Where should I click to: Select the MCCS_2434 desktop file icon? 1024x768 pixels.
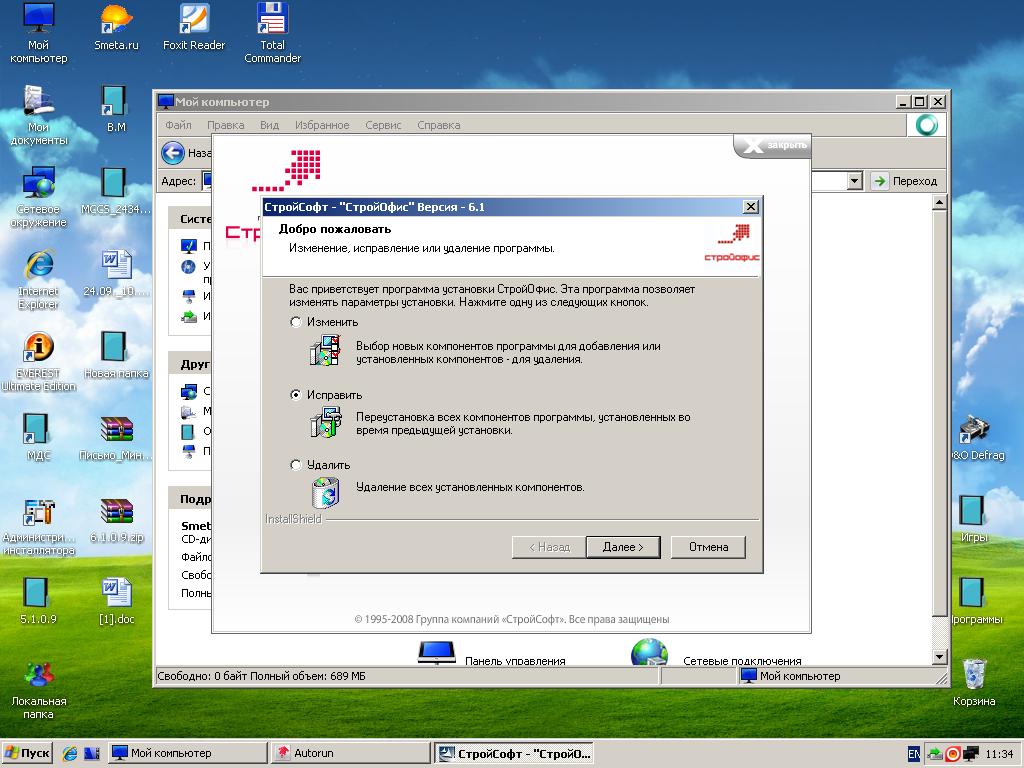116,191
